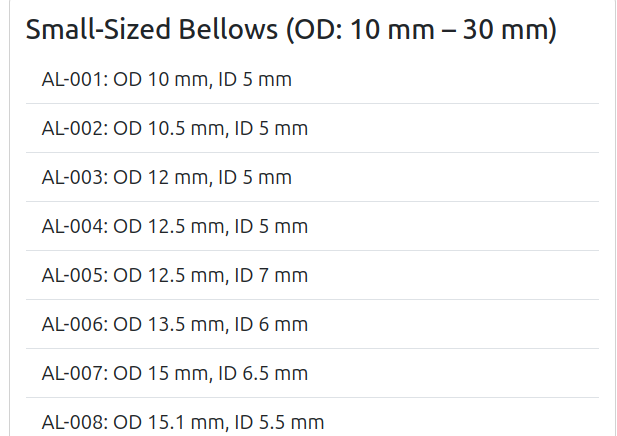
Task: Click "ID 7 mm" text in AL-005 row
Action: 271,275
